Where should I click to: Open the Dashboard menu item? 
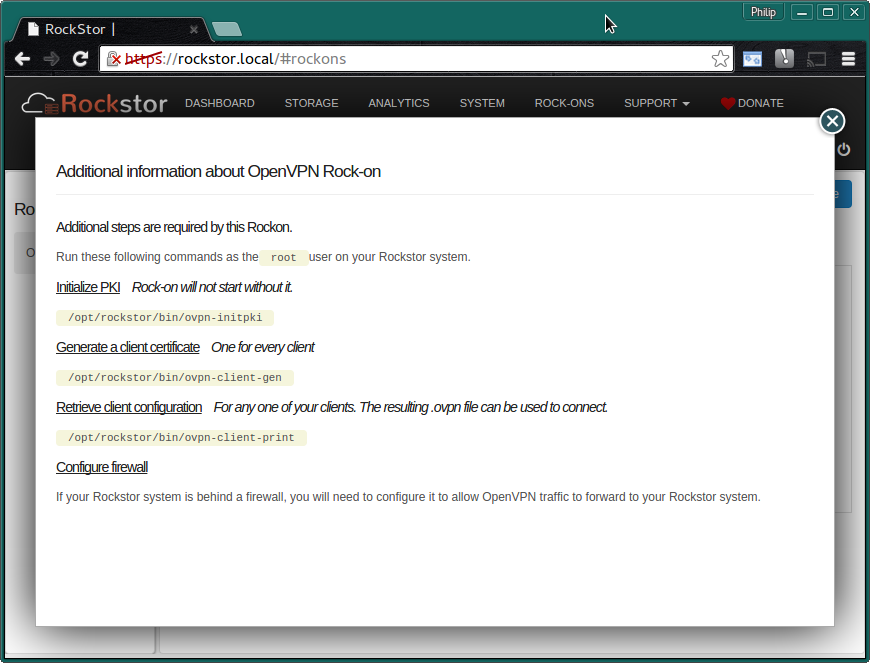[220, 103]
